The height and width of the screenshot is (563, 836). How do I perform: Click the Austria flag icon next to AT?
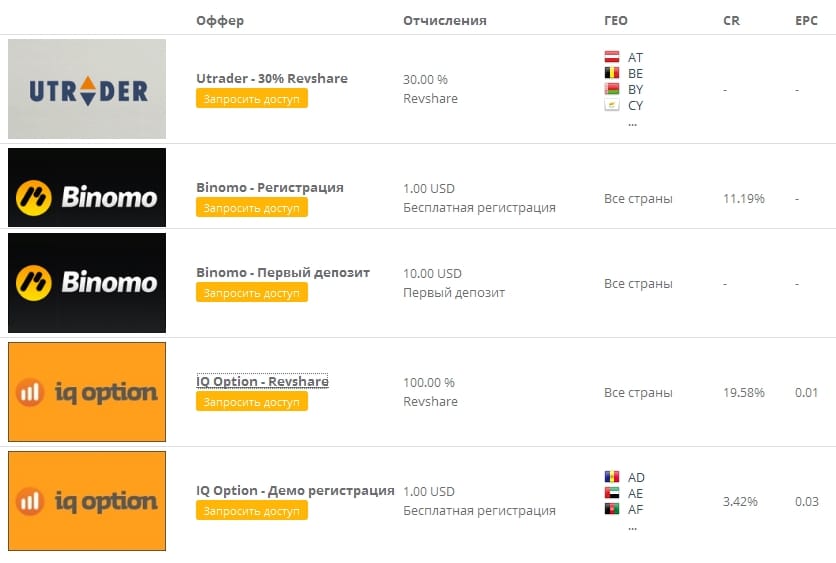612,57
